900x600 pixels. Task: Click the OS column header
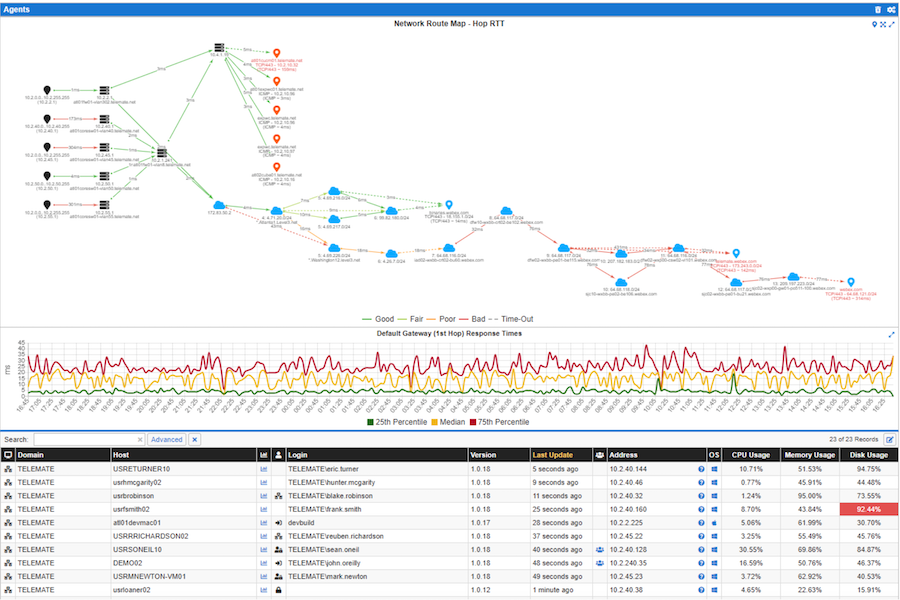pyautogui.click(x=714, y=455)
